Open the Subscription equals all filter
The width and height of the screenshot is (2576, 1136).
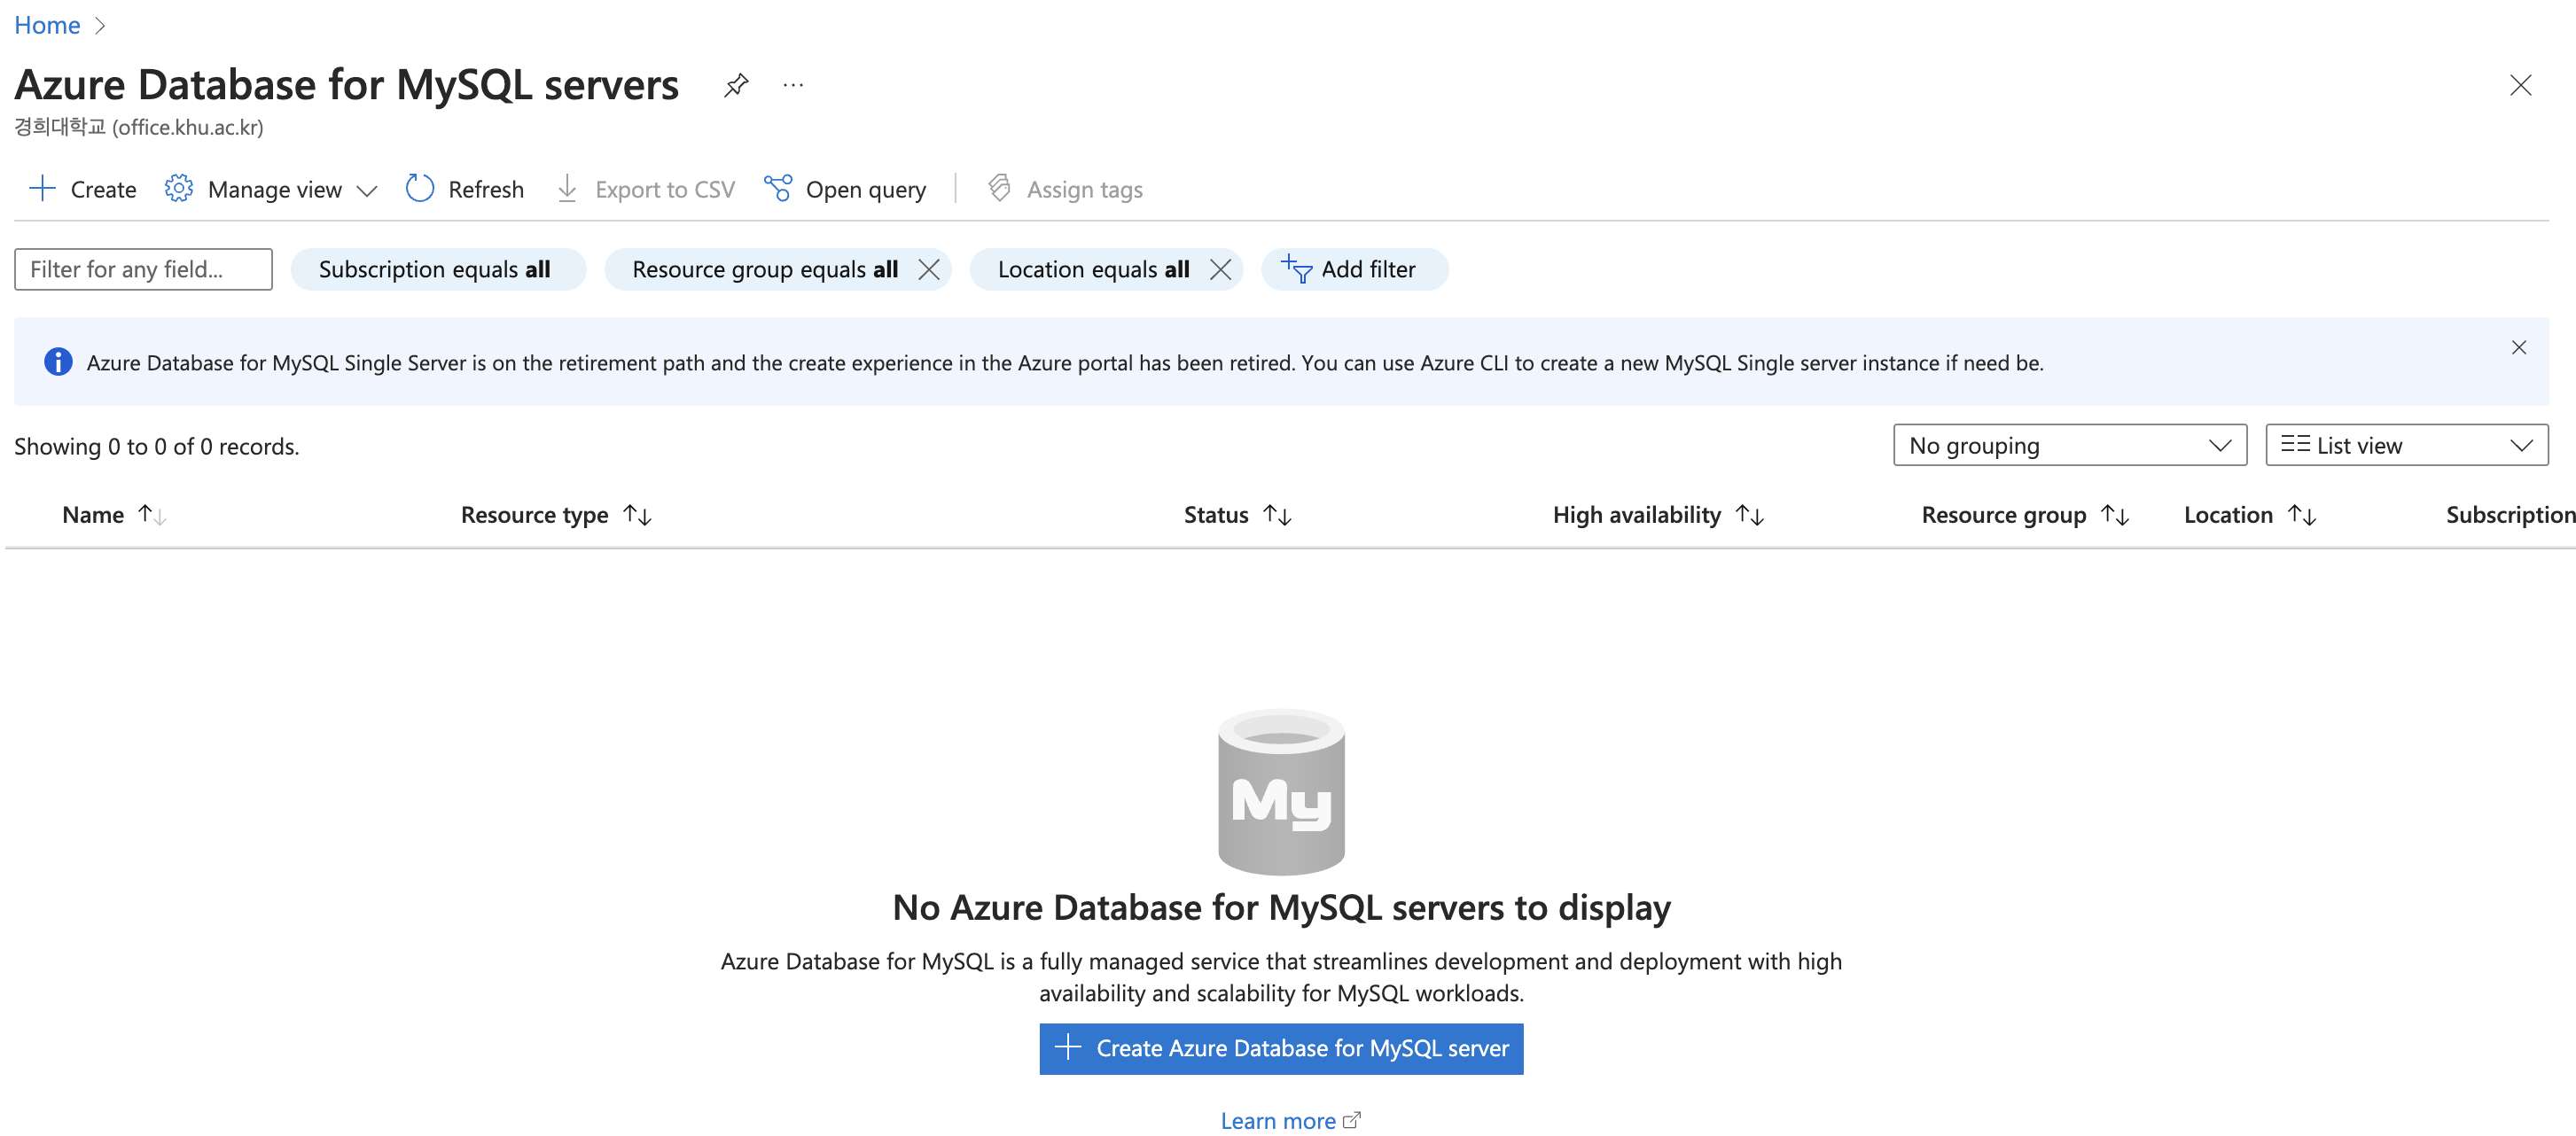click(437, 269)
